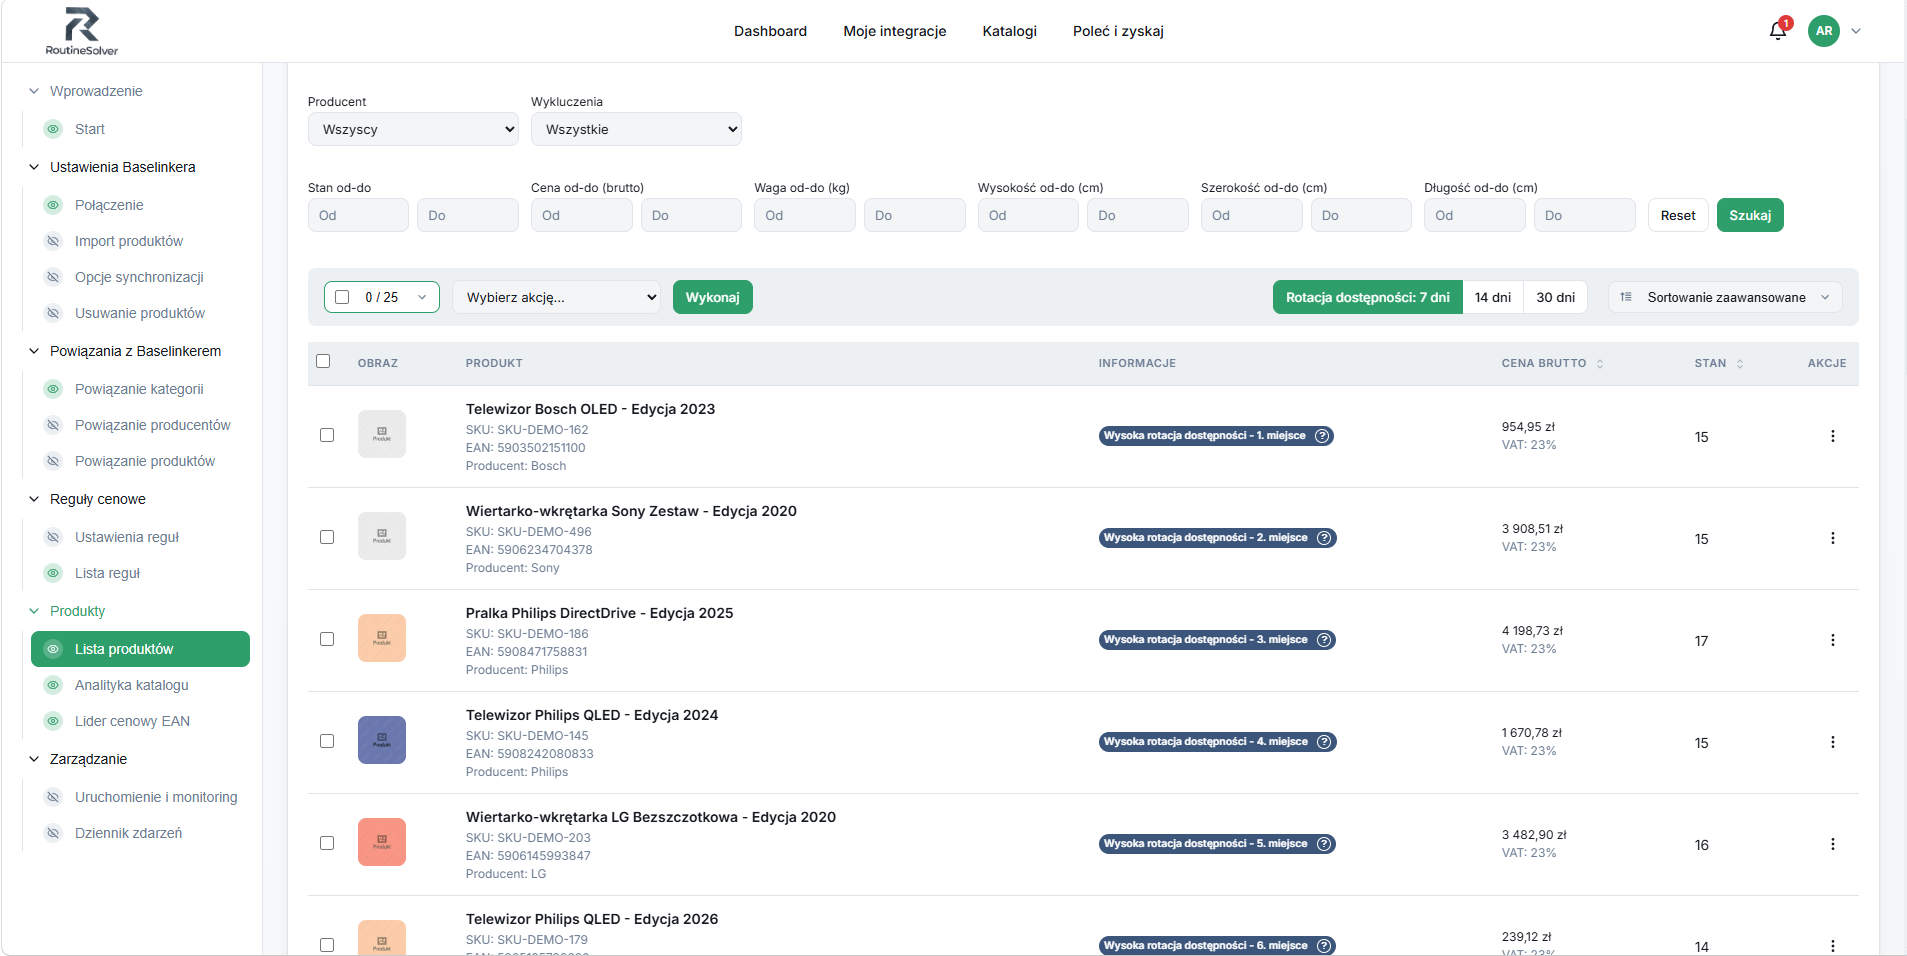Sort by Cena brutto column arrows
Screen dimensions: 1907x956
coord(1600,364)
